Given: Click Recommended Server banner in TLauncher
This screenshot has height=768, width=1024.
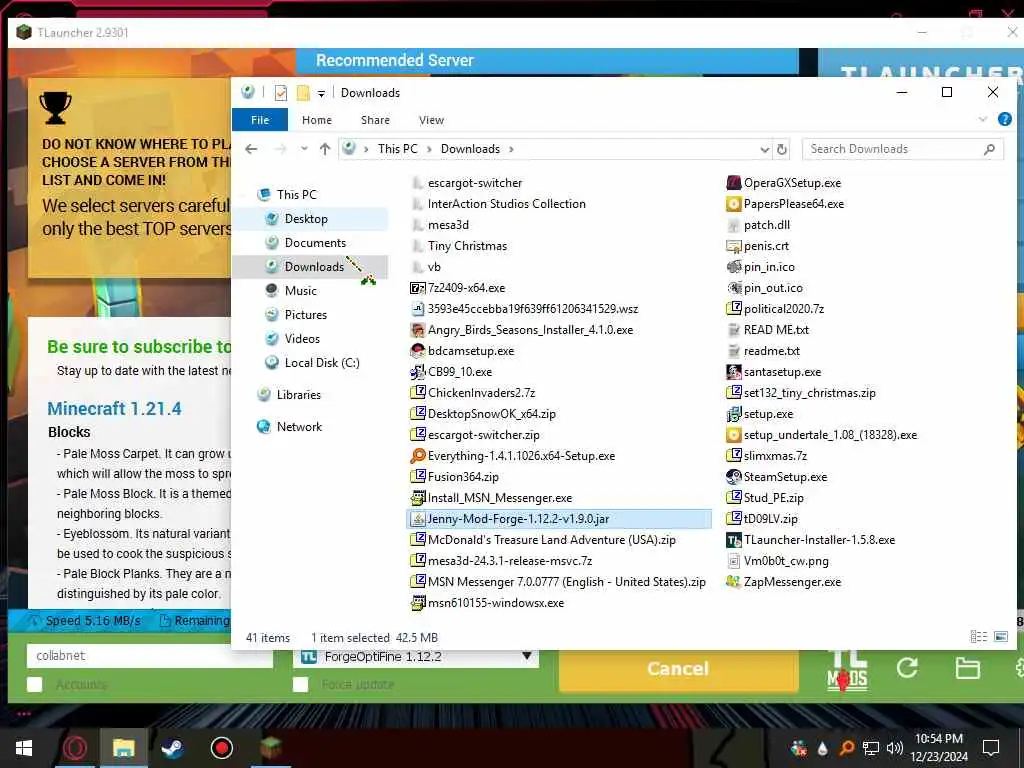Looking at the screenshot, I should 547,61.
